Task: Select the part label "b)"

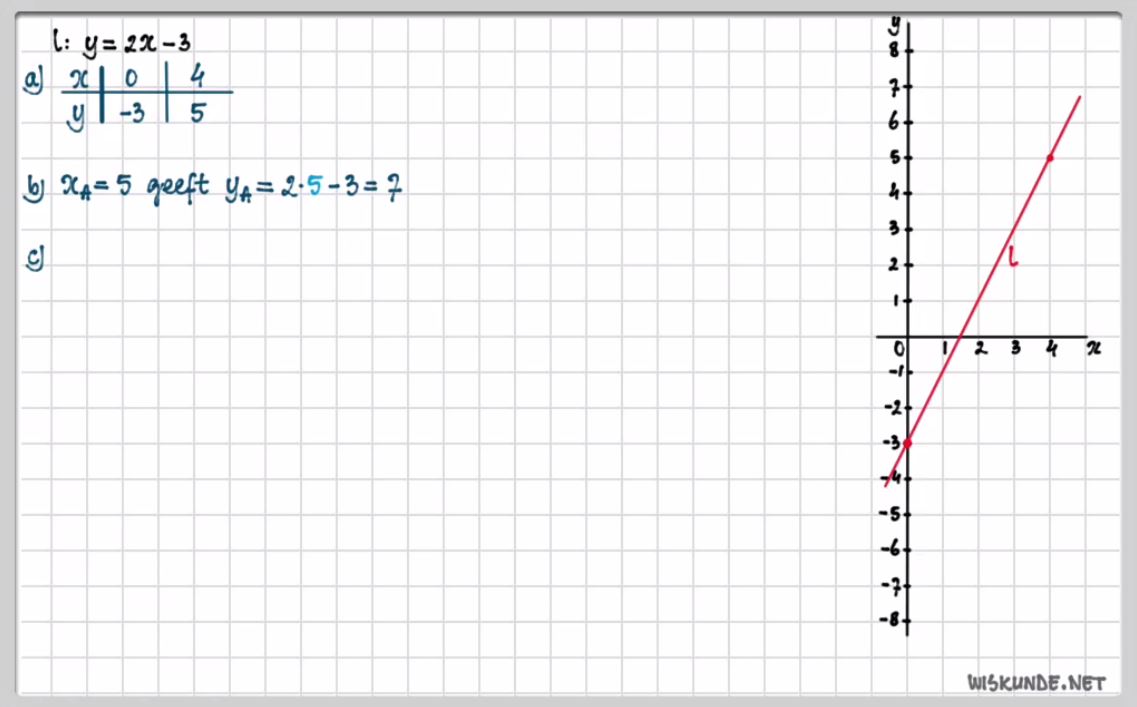Action: (34, 189)
